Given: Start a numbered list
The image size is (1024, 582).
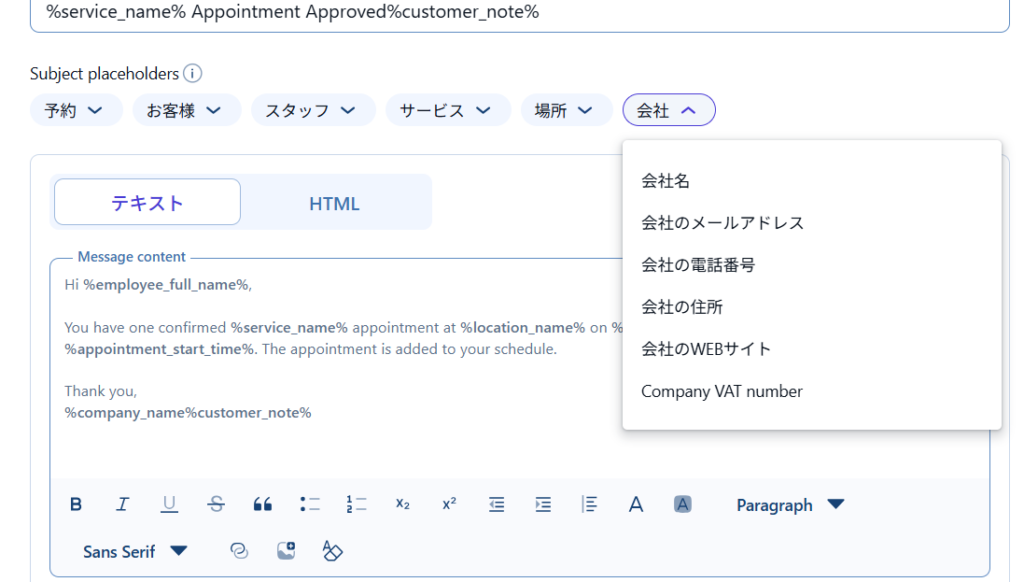Looking at the screenshot, I should [x=356, y=505].
